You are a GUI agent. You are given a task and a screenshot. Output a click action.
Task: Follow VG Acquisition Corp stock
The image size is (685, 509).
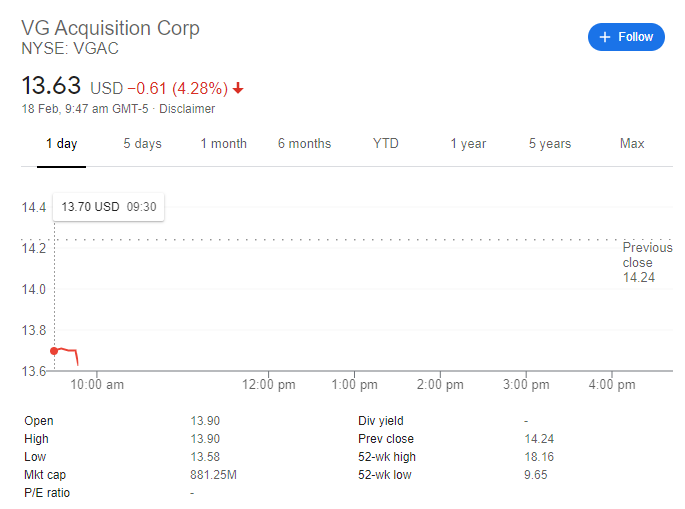click(x=626, y=37)
